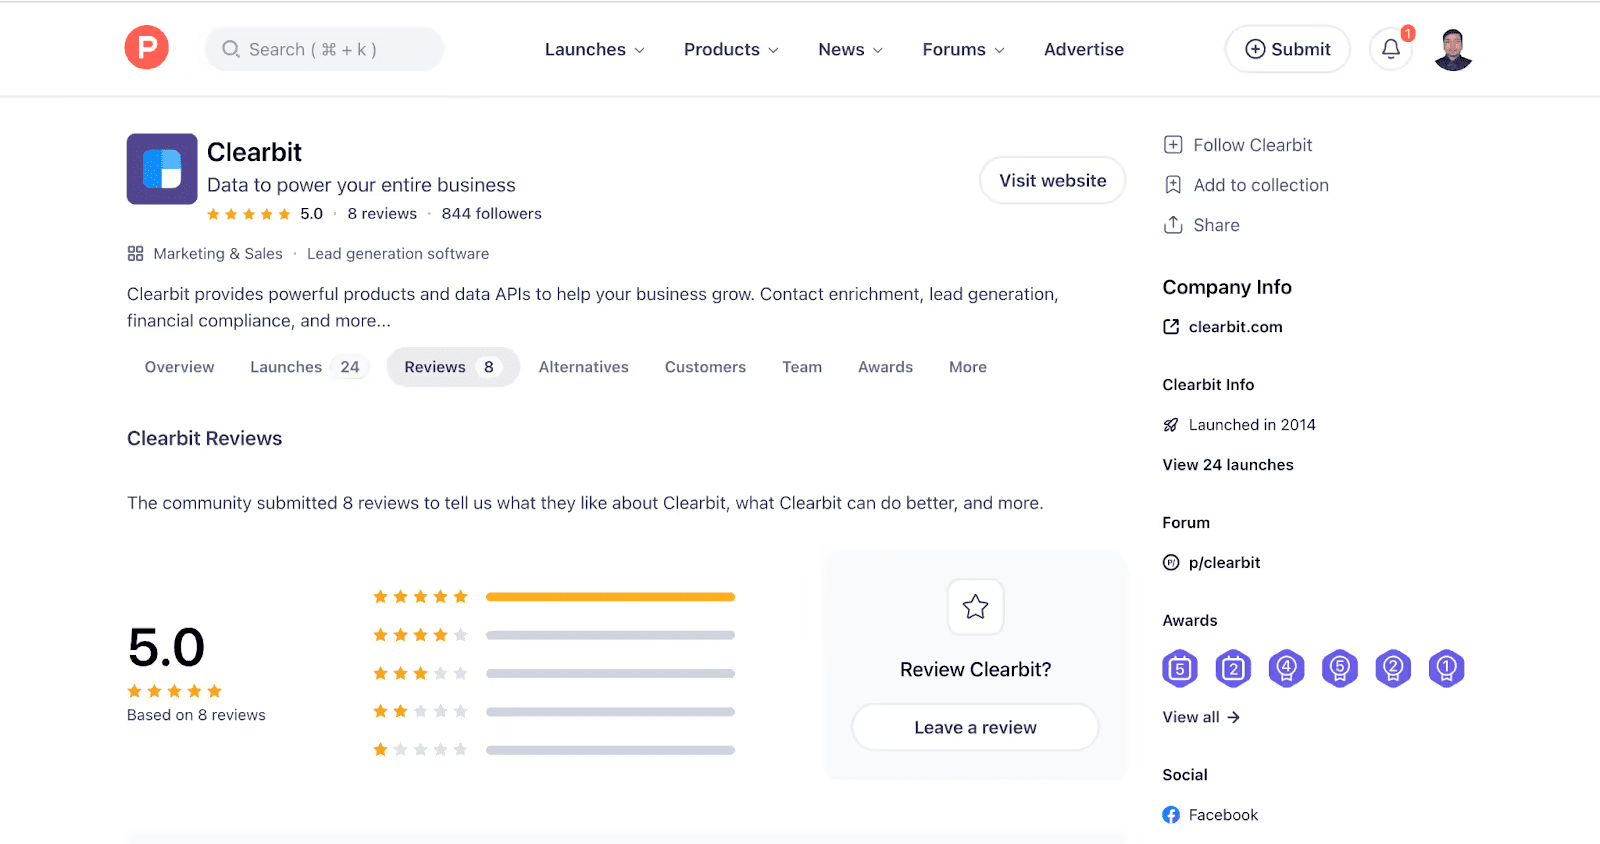
Task: Click Leave a review
Action: tap(974, 727)
